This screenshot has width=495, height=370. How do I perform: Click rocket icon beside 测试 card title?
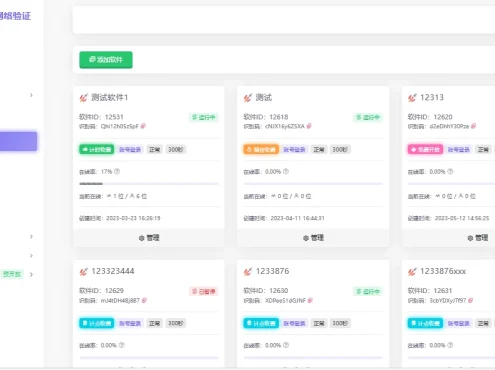pos(248,98)
